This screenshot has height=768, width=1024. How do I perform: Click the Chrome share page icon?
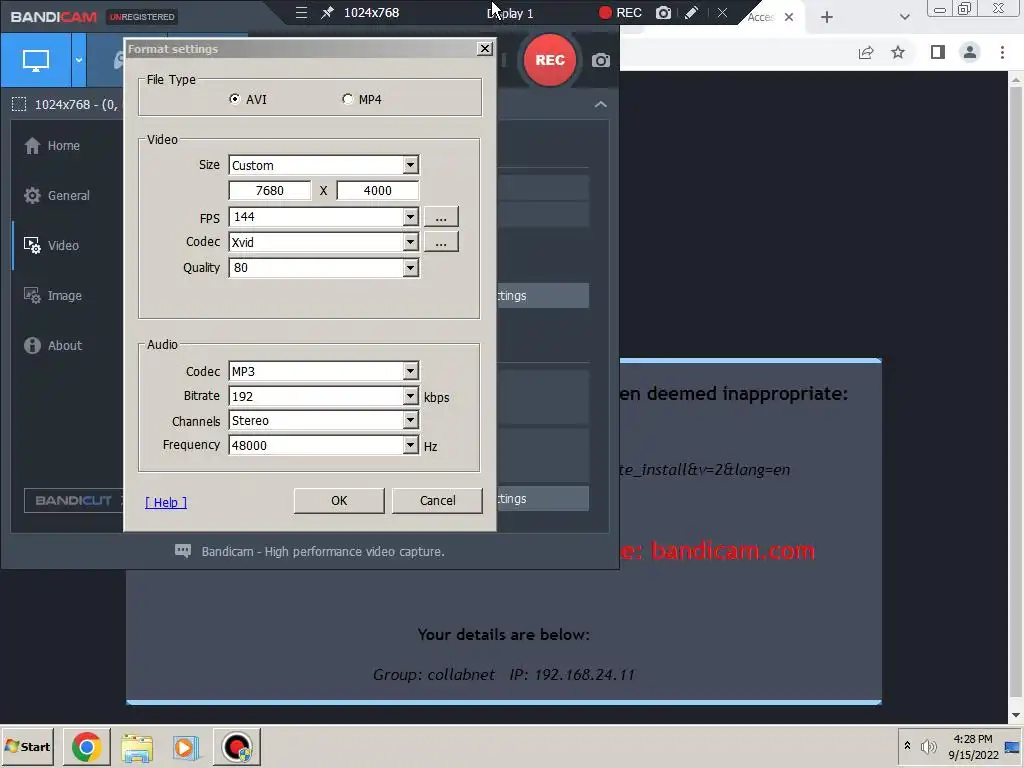866,52
